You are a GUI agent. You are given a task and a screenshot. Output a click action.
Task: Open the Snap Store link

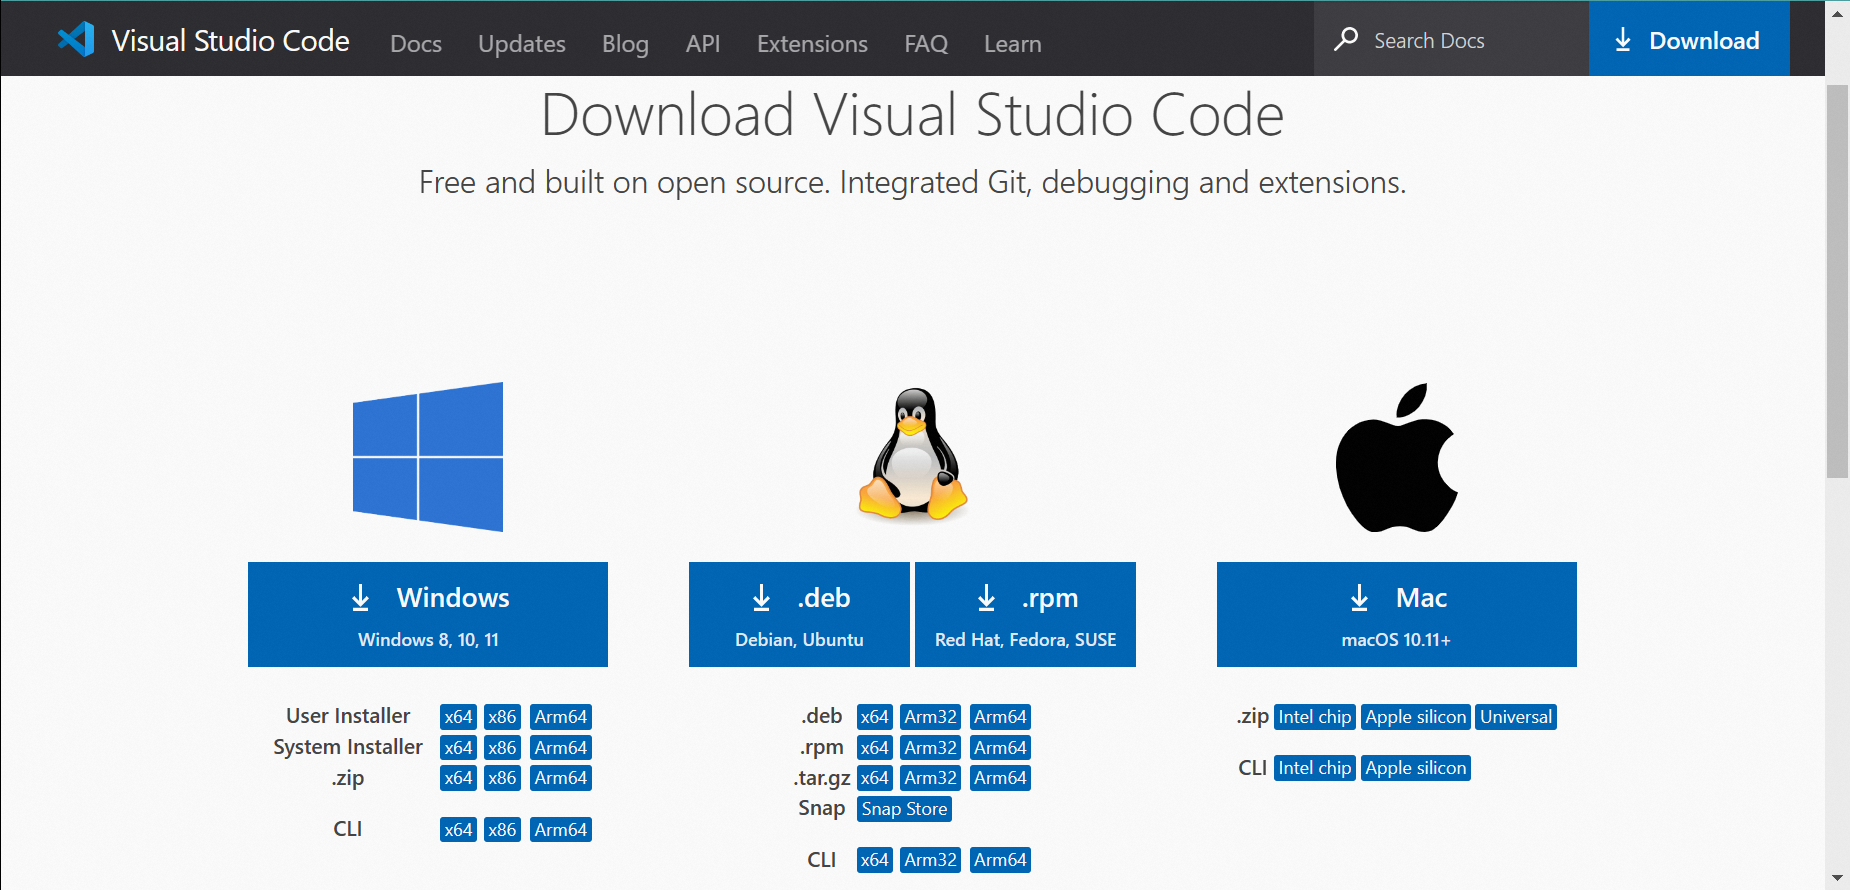(x=904, y=809)
